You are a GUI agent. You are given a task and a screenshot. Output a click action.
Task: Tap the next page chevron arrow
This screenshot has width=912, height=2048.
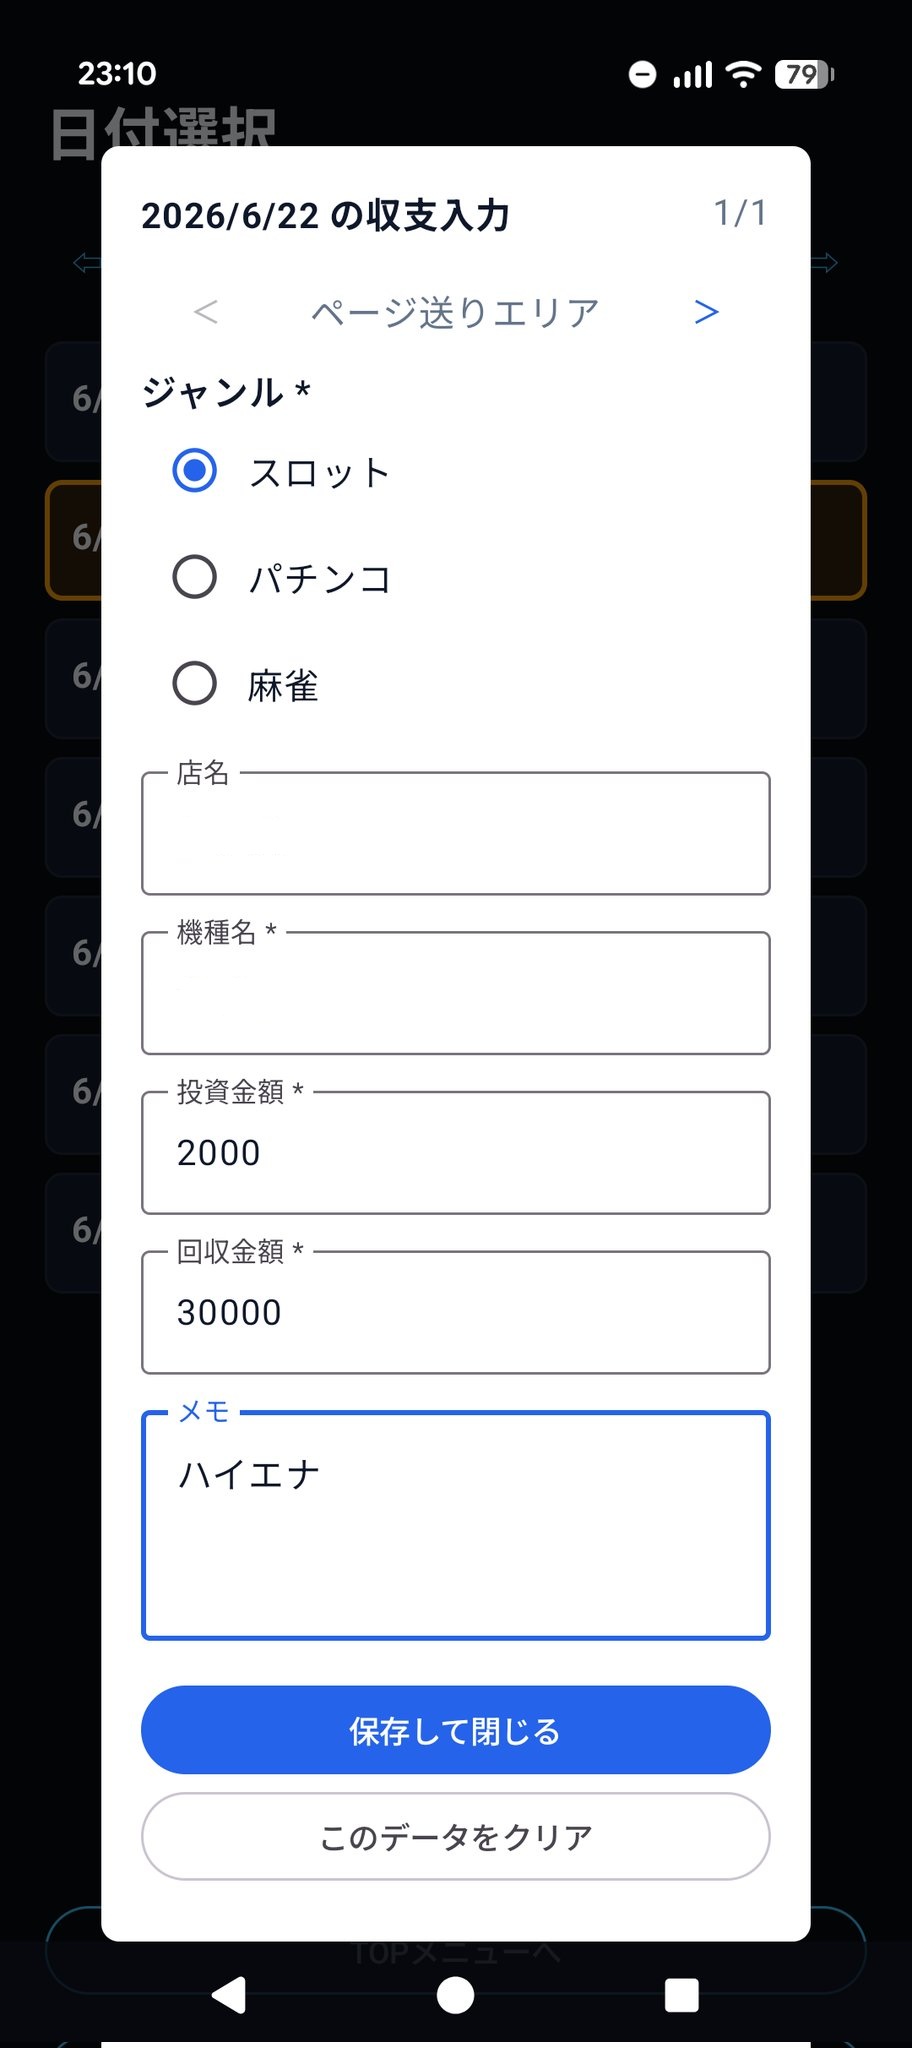(706, 312)
